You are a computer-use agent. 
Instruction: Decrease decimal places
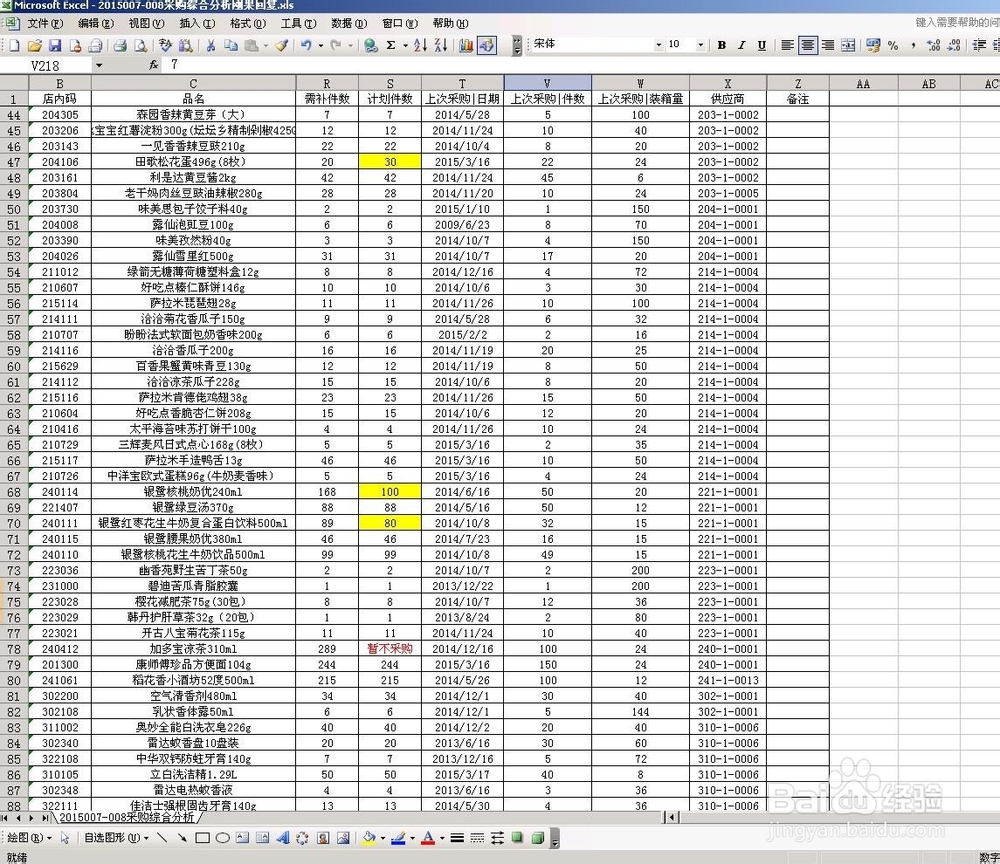pyautogui.click(x=954, y=45)
